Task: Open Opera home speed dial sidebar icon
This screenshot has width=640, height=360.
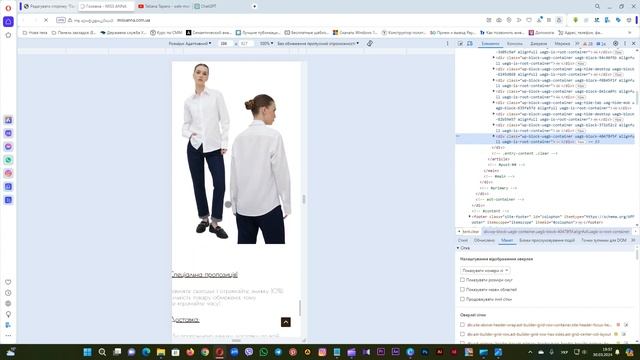Action: click(x=8, y=22)
